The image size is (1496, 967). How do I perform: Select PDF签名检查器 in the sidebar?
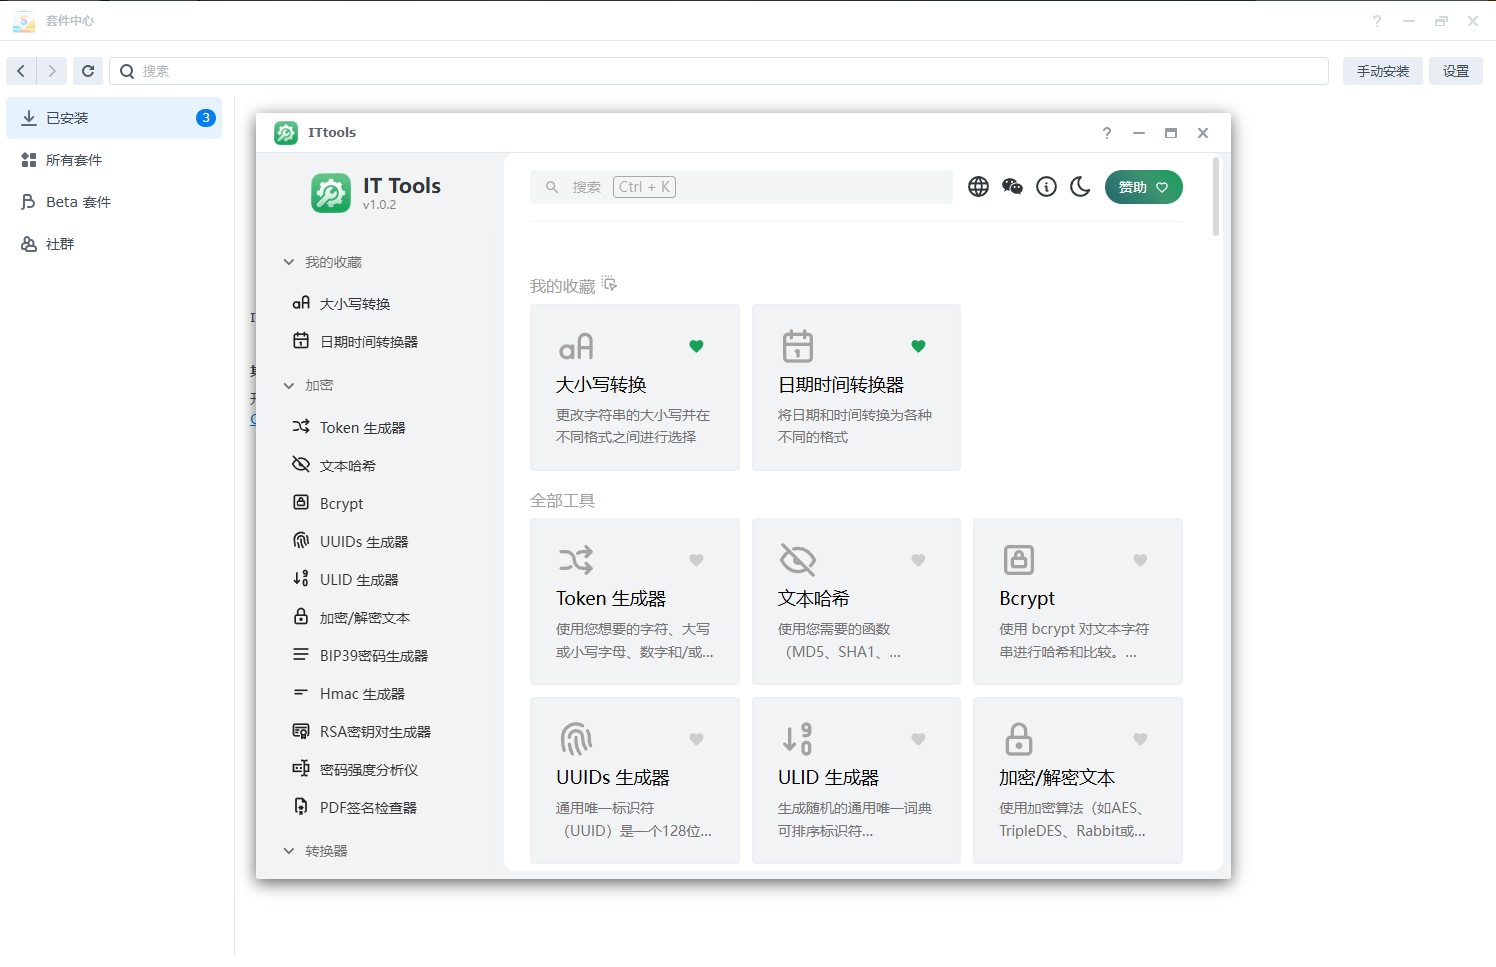[x=368, y=808]
